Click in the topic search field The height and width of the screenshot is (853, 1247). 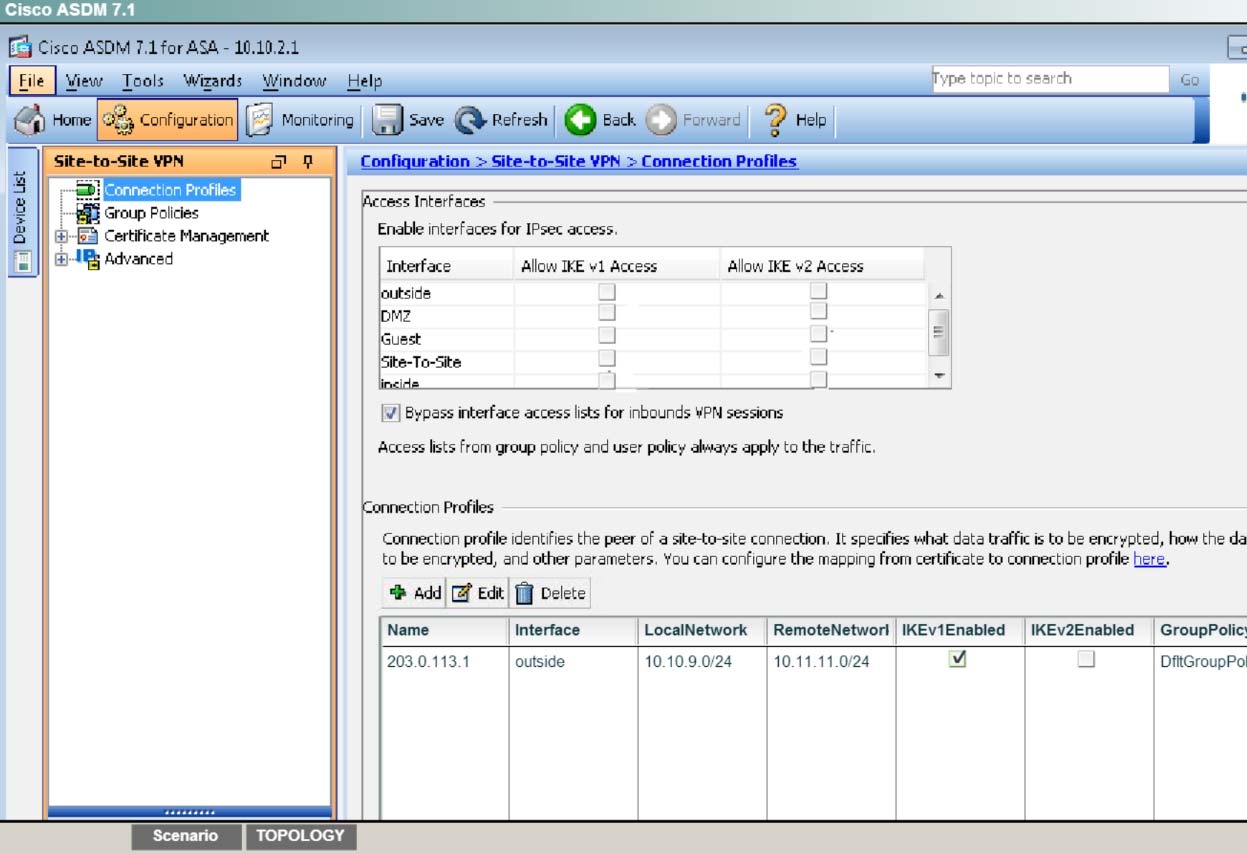point(1049,79)
